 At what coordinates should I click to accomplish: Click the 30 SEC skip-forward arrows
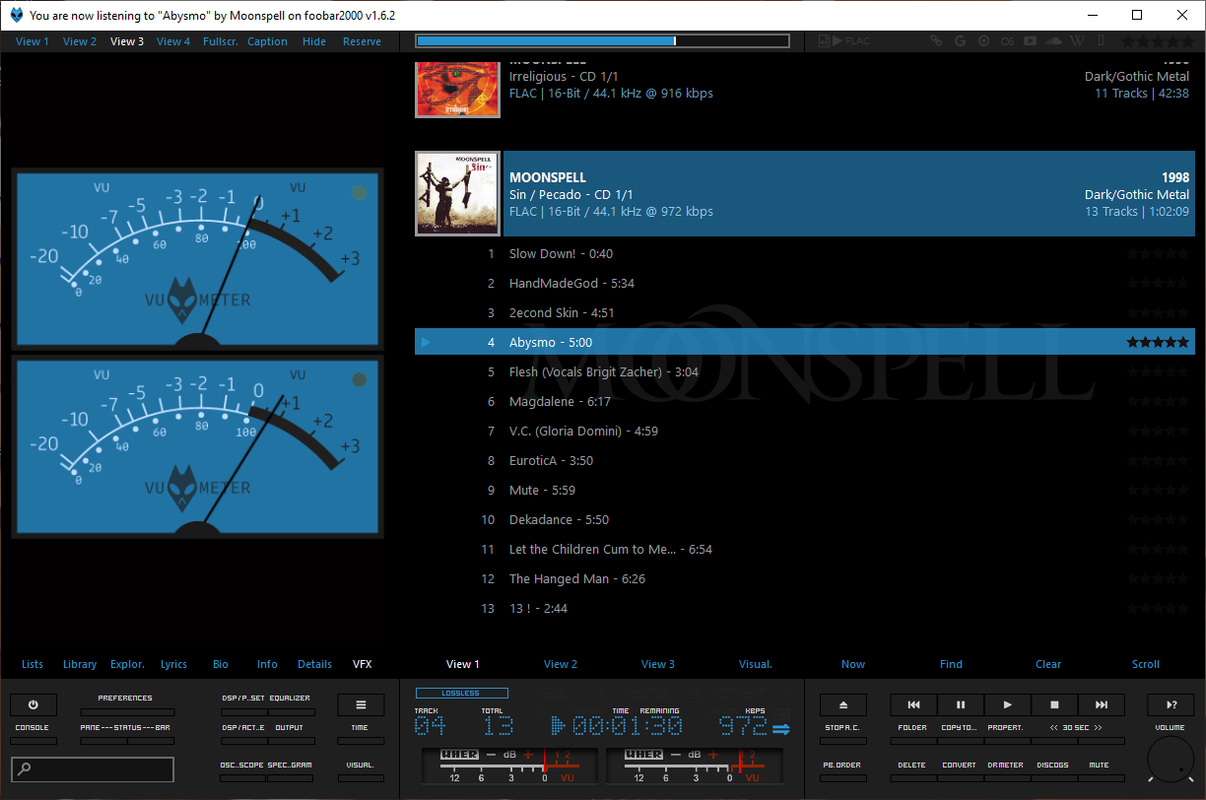point(1099,728)
